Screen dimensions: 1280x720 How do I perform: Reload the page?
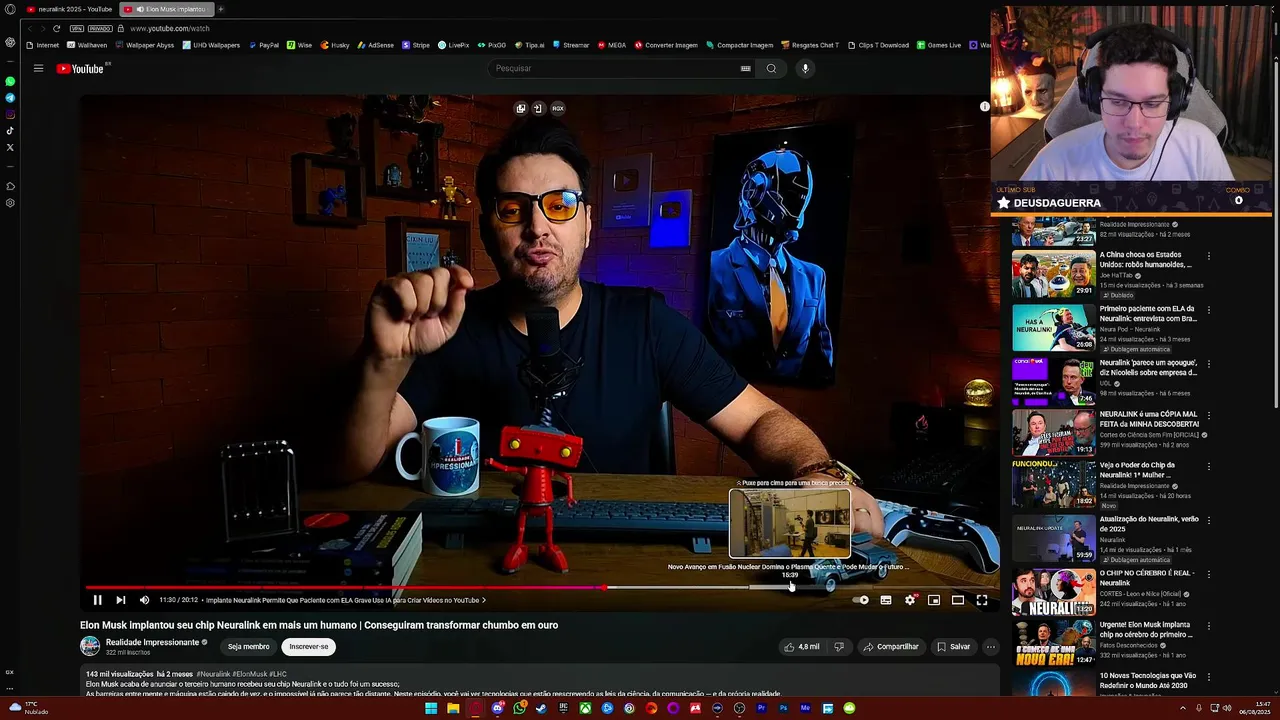pos(56,28)
